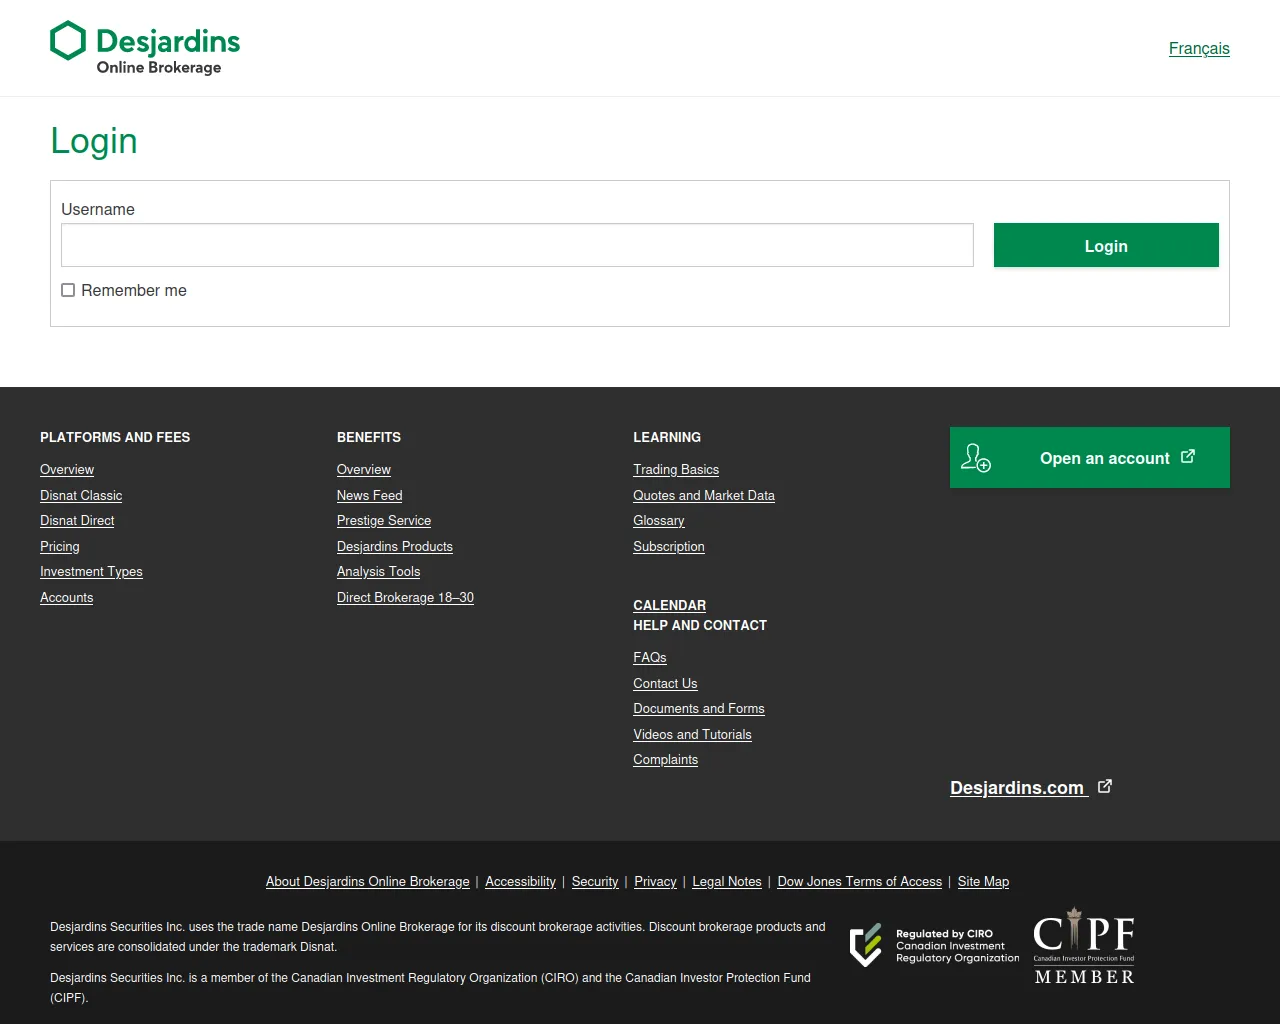Focus the Username input field

[517, 245]
